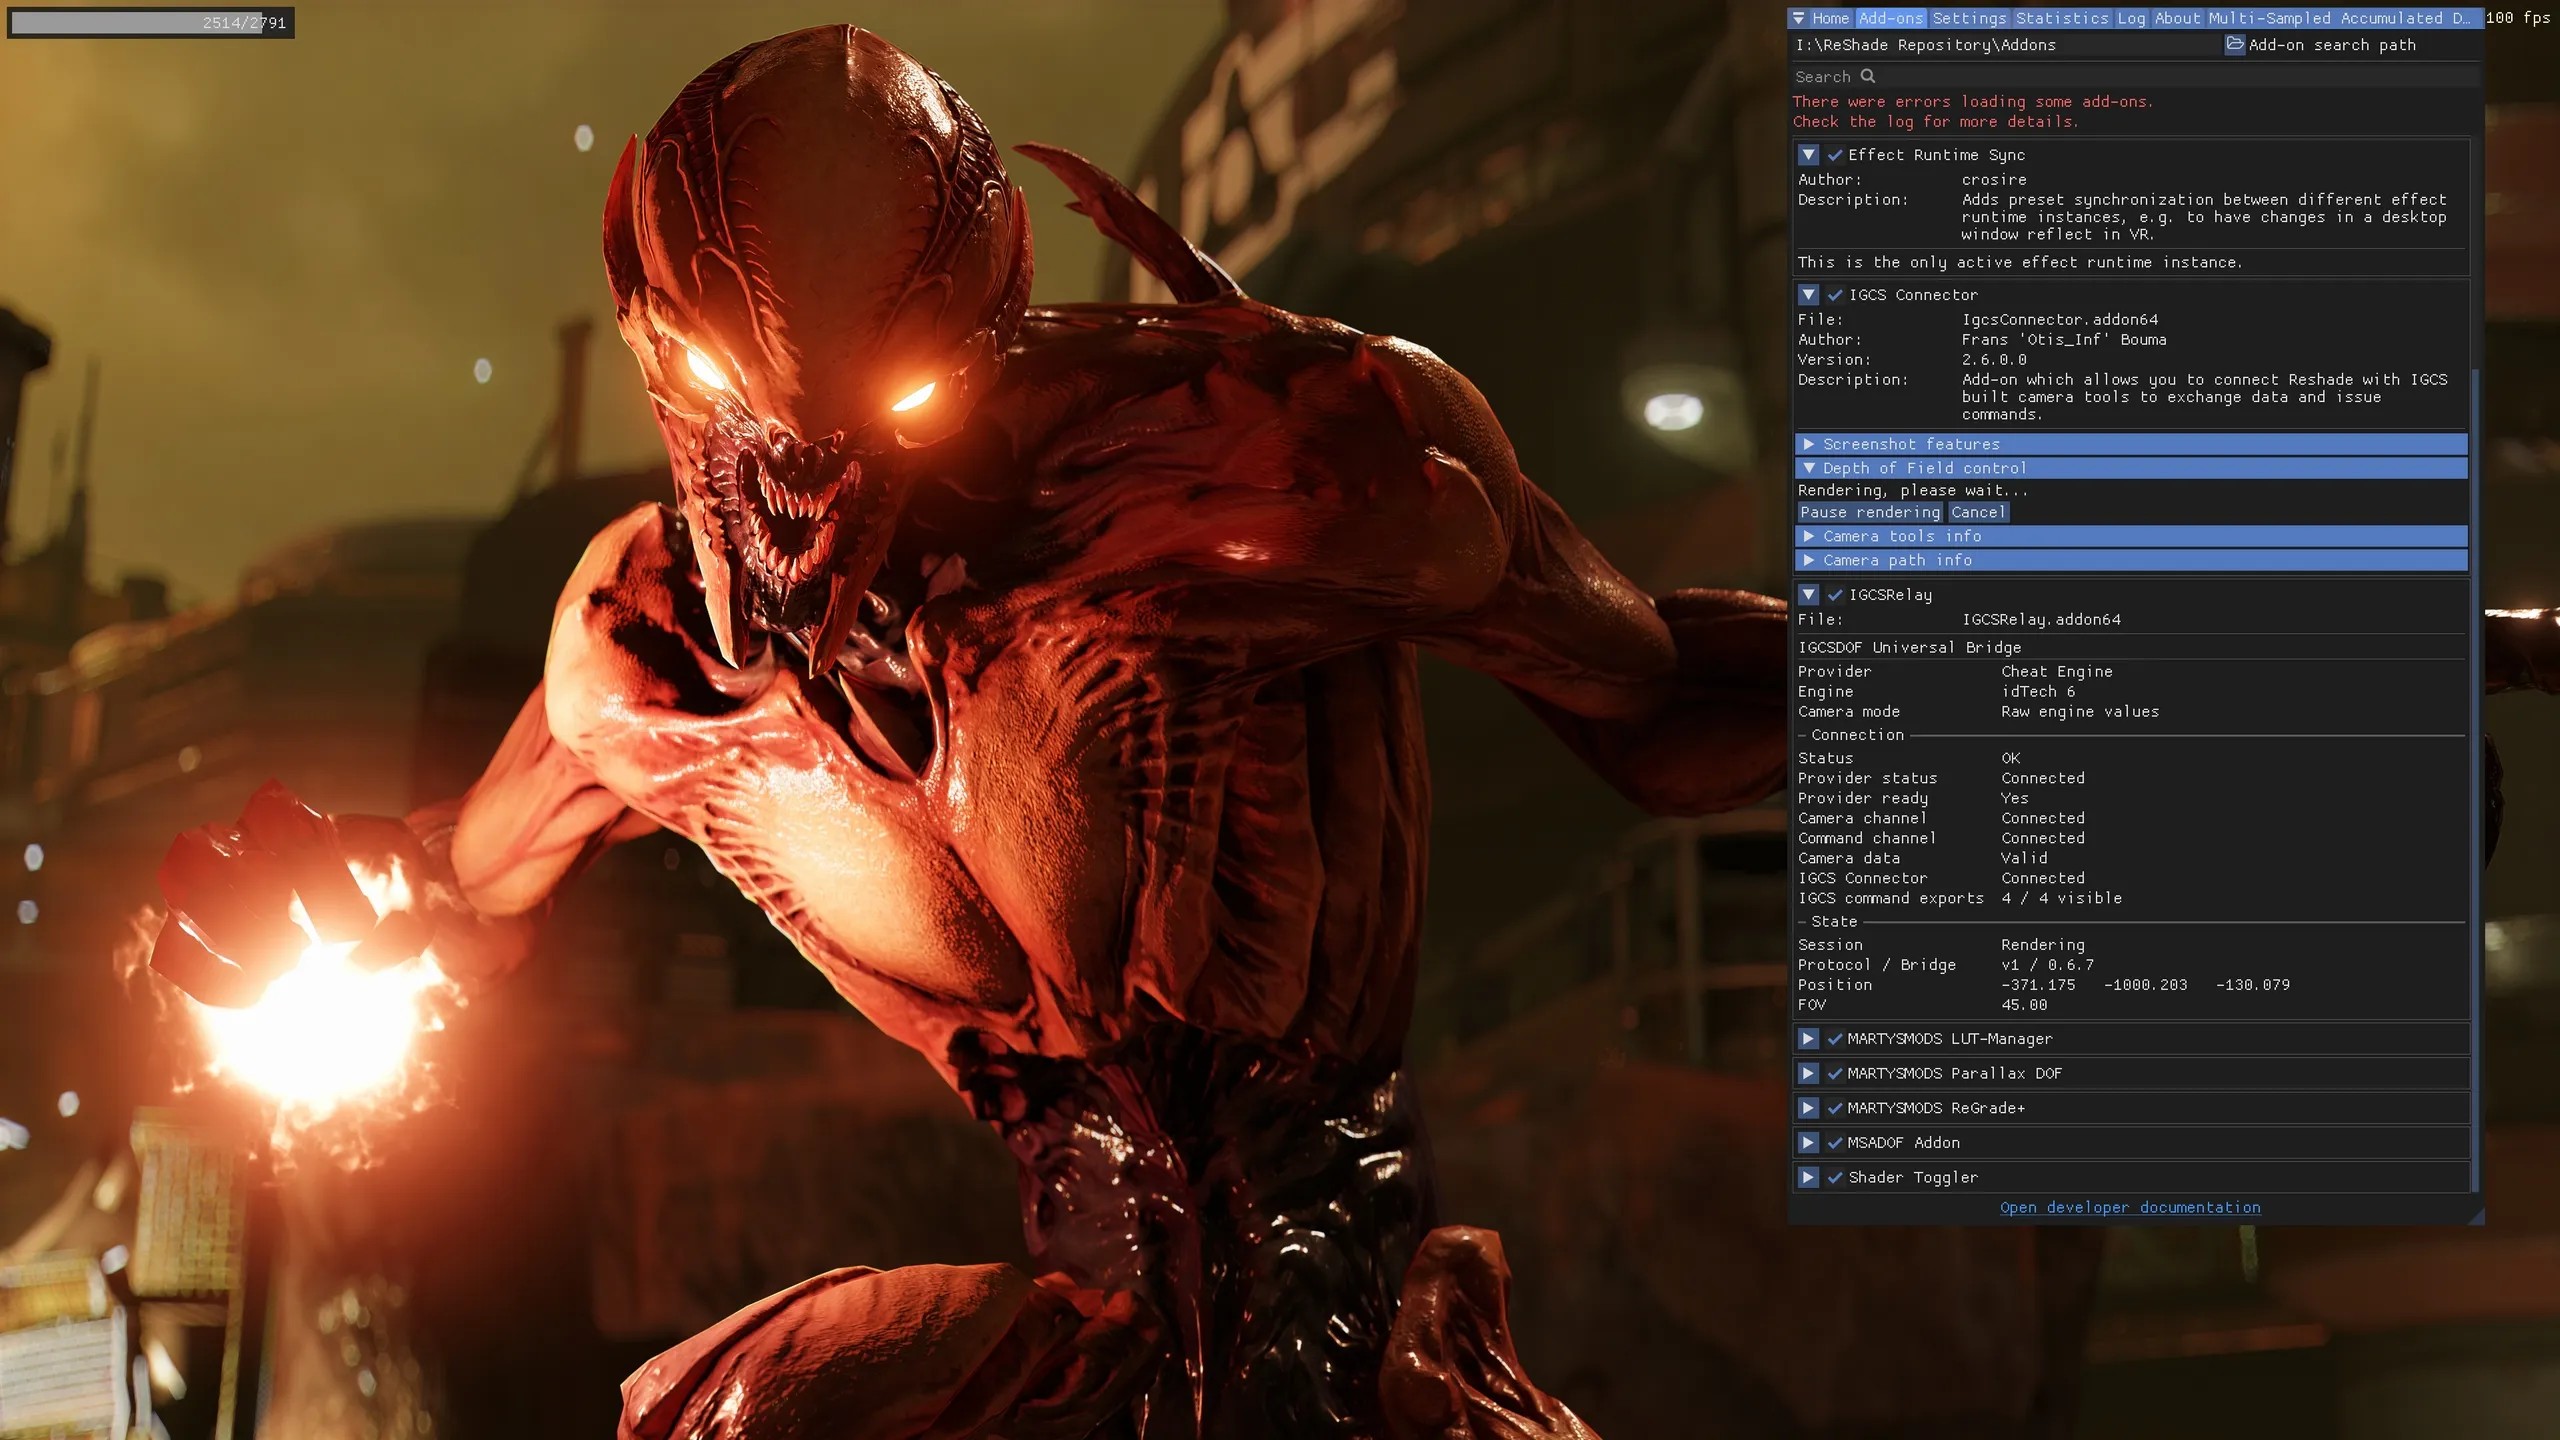2560x1440 pixels.
Task: Go to the Statistics tab
Action: pyautogui.click(x=2062, y=18)
